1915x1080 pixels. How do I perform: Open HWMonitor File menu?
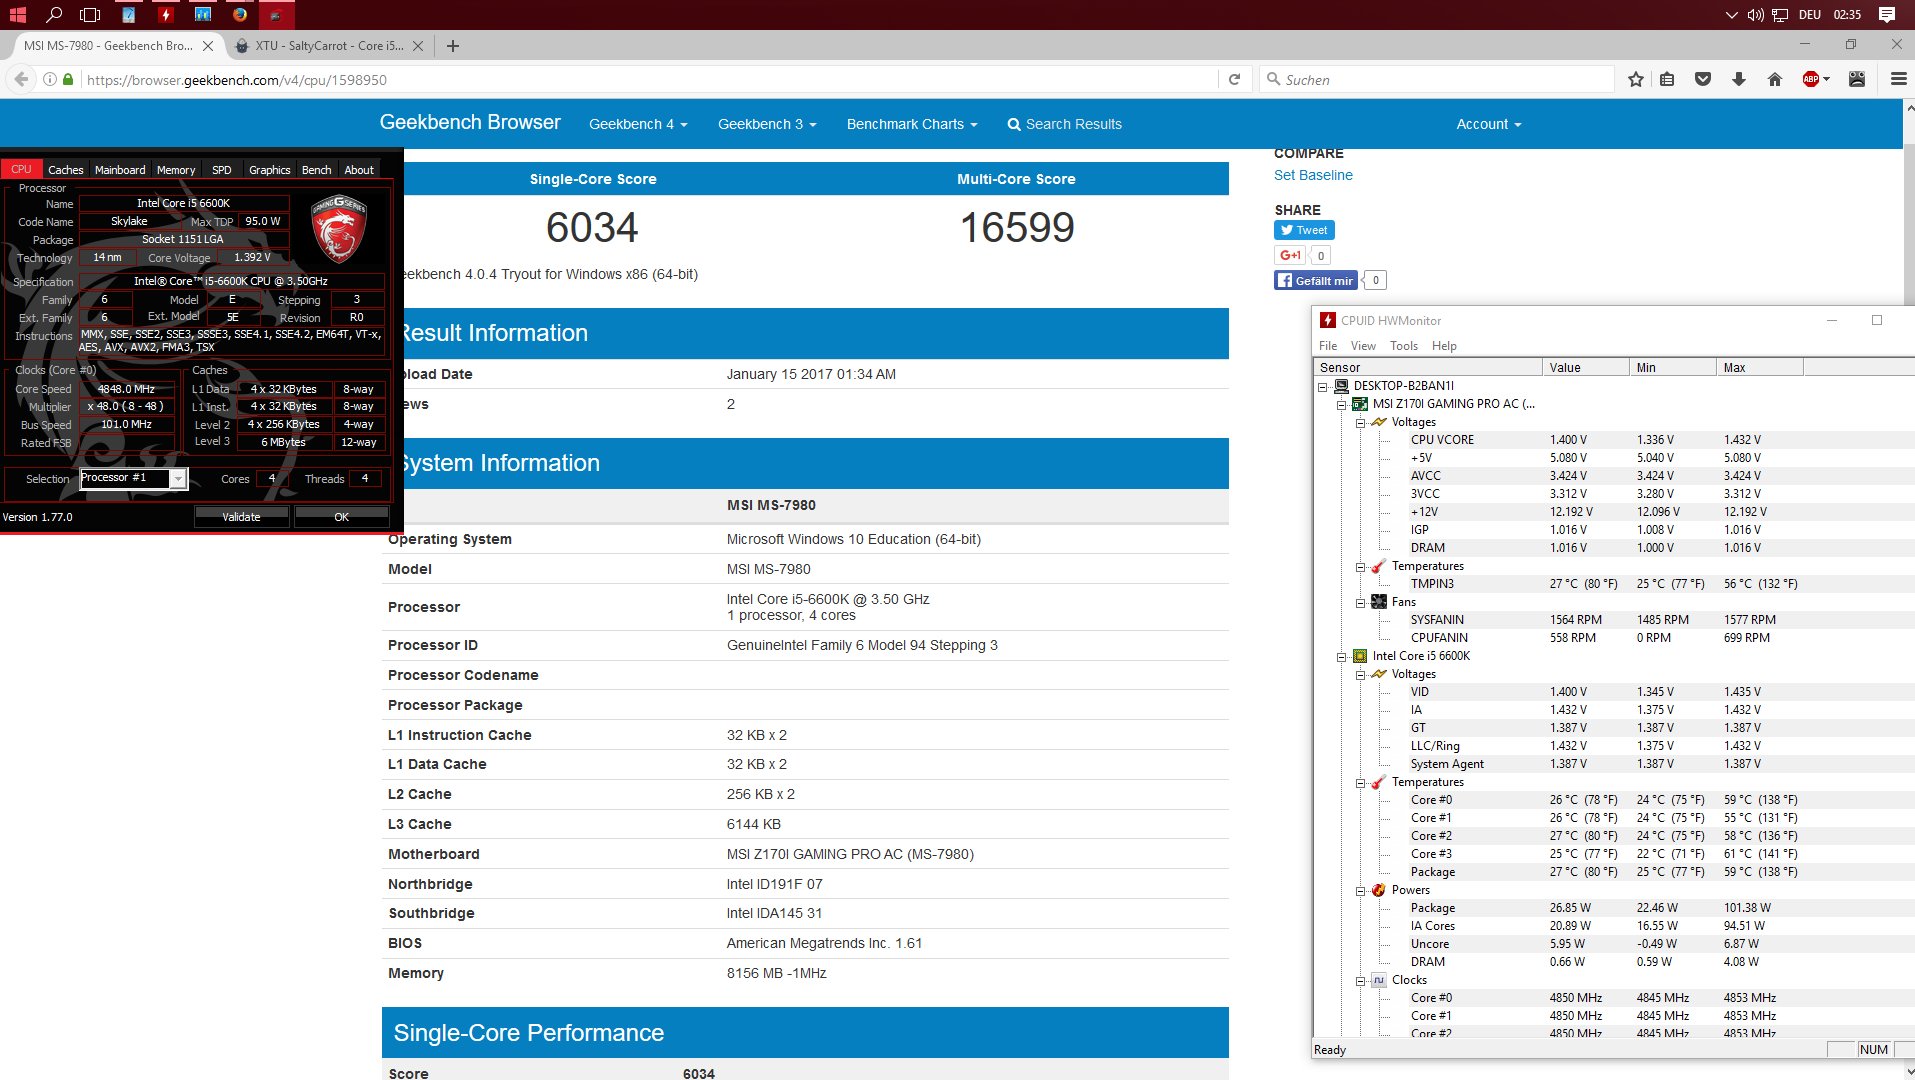click(x=1328, y=346)
